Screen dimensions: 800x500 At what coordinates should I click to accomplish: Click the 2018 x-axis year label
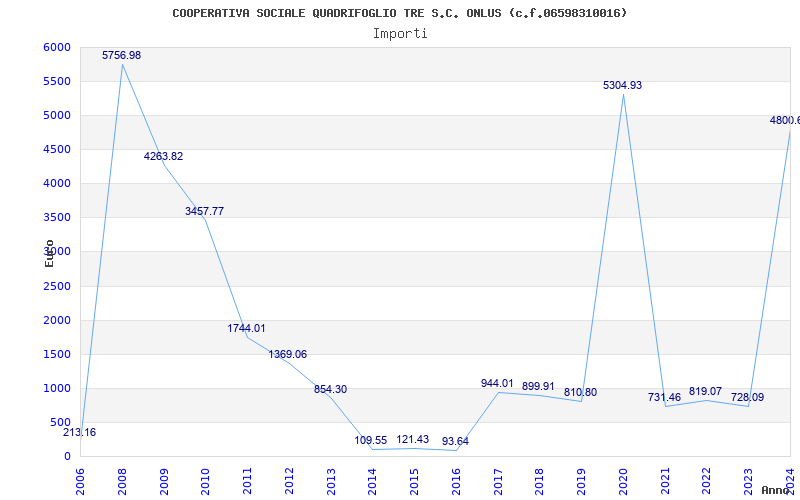coord(540,481)
